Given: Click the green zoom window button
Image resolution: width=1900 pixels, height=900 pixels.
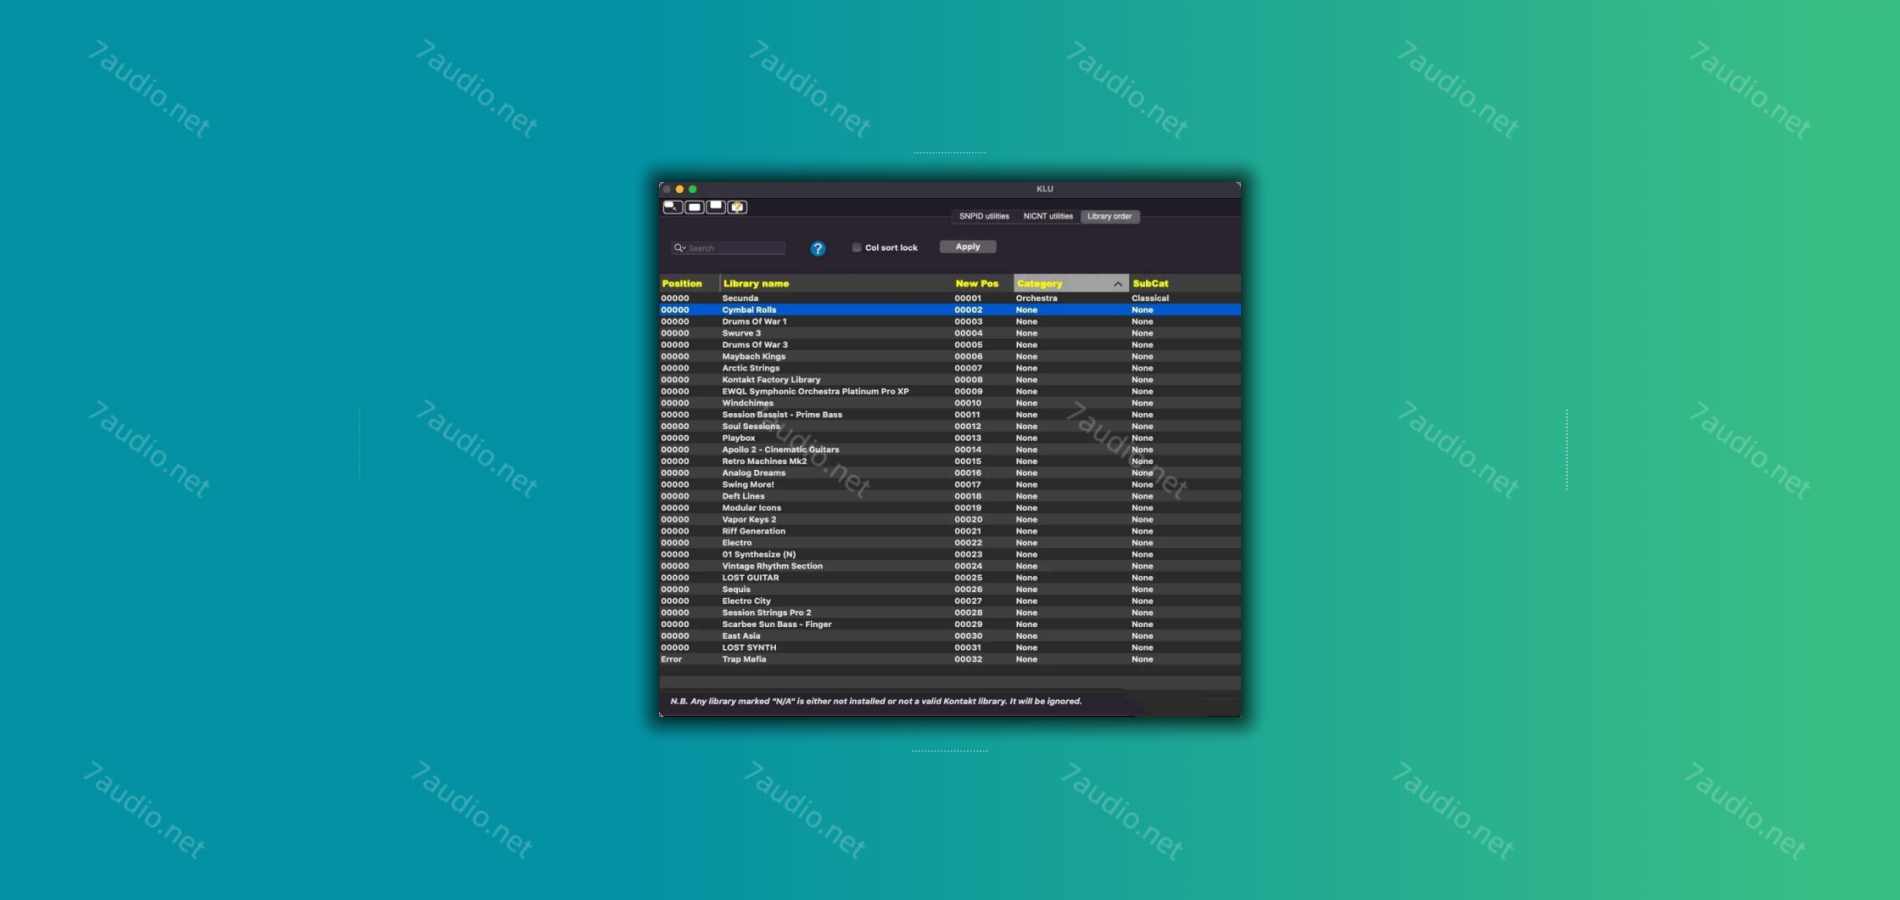Looking at the screenshot, I should tap(693, 189).
